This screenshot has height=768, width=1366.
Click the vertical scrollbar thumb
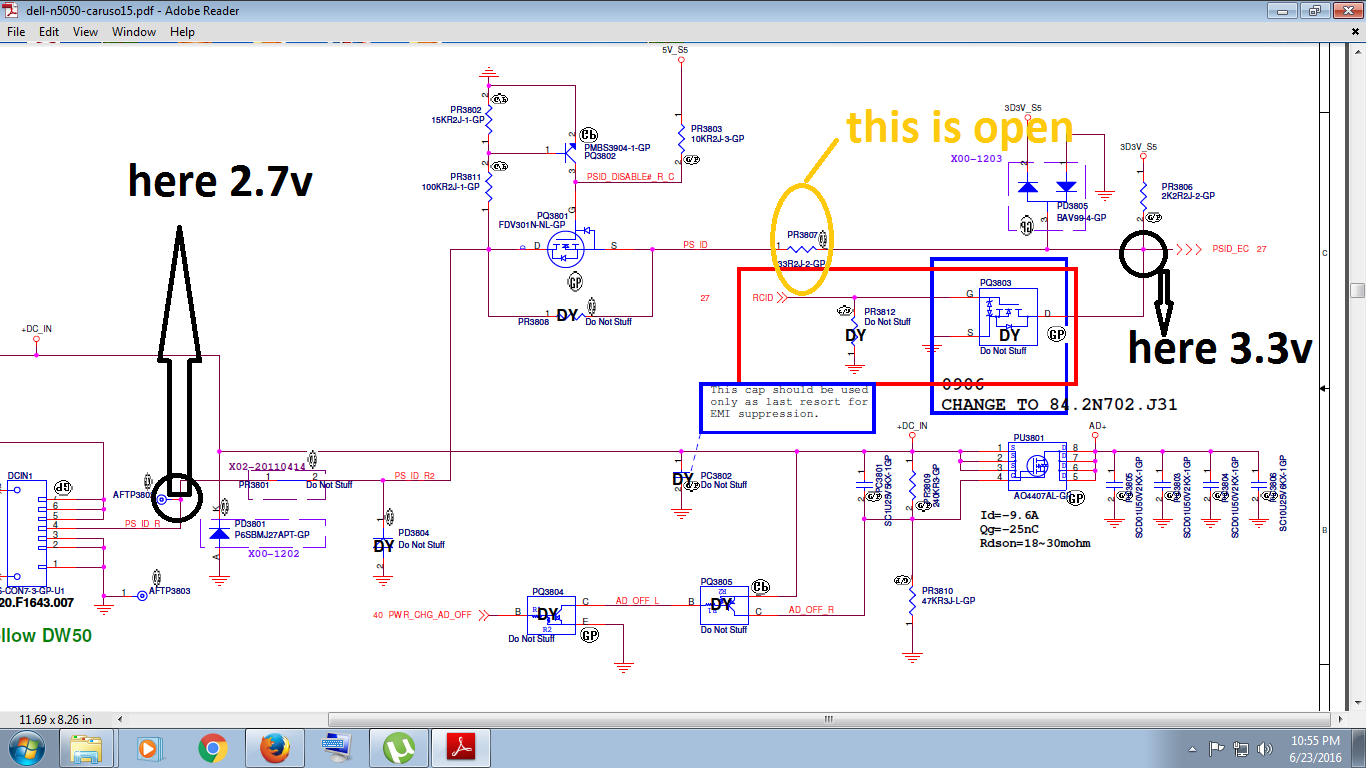coord(1357,291)
